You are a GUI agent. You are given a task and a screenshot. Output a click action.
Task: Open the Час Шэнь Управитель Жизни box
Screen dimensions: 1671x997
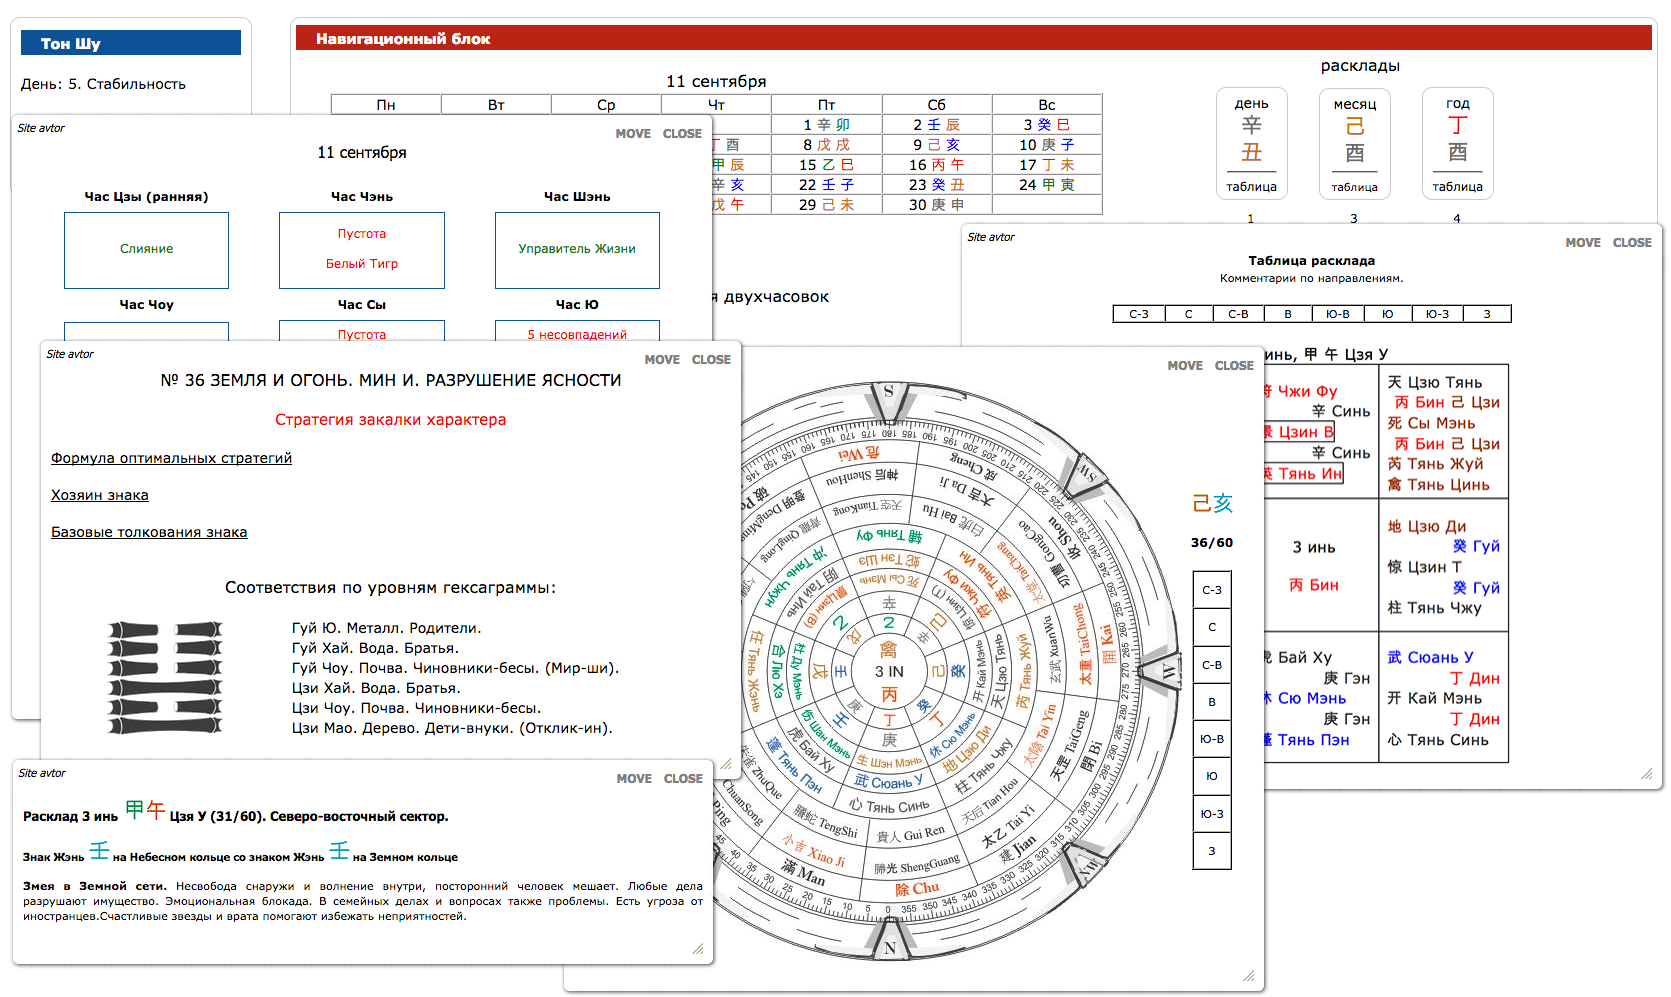click(x=577, y=250)
